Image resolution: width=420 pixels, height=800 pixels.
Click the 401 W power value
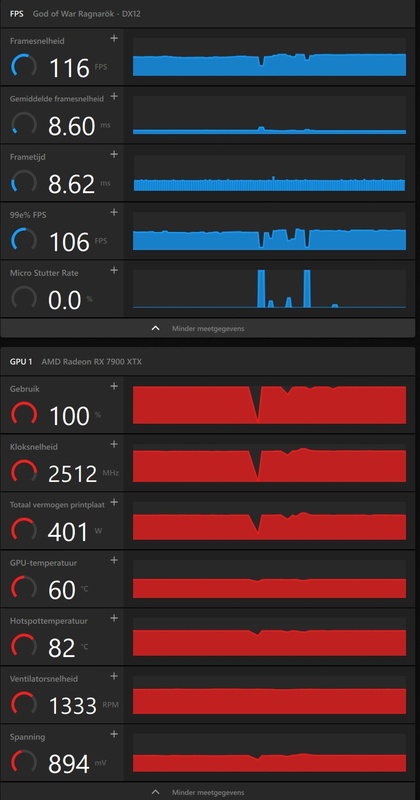pos(68,532)
